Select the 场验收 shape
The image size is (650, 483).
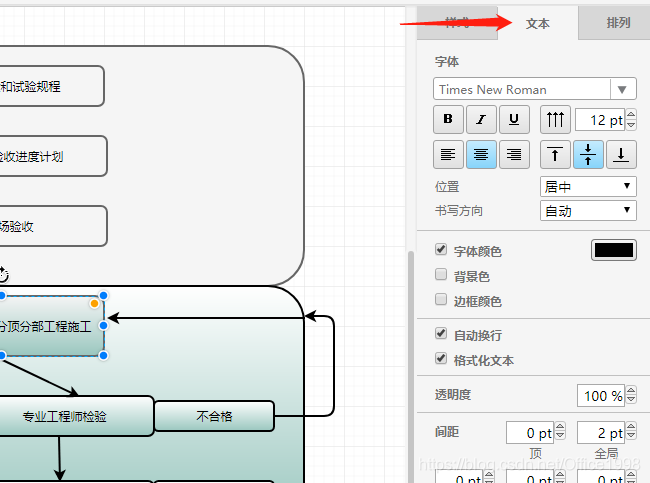(x=53, y=226)
